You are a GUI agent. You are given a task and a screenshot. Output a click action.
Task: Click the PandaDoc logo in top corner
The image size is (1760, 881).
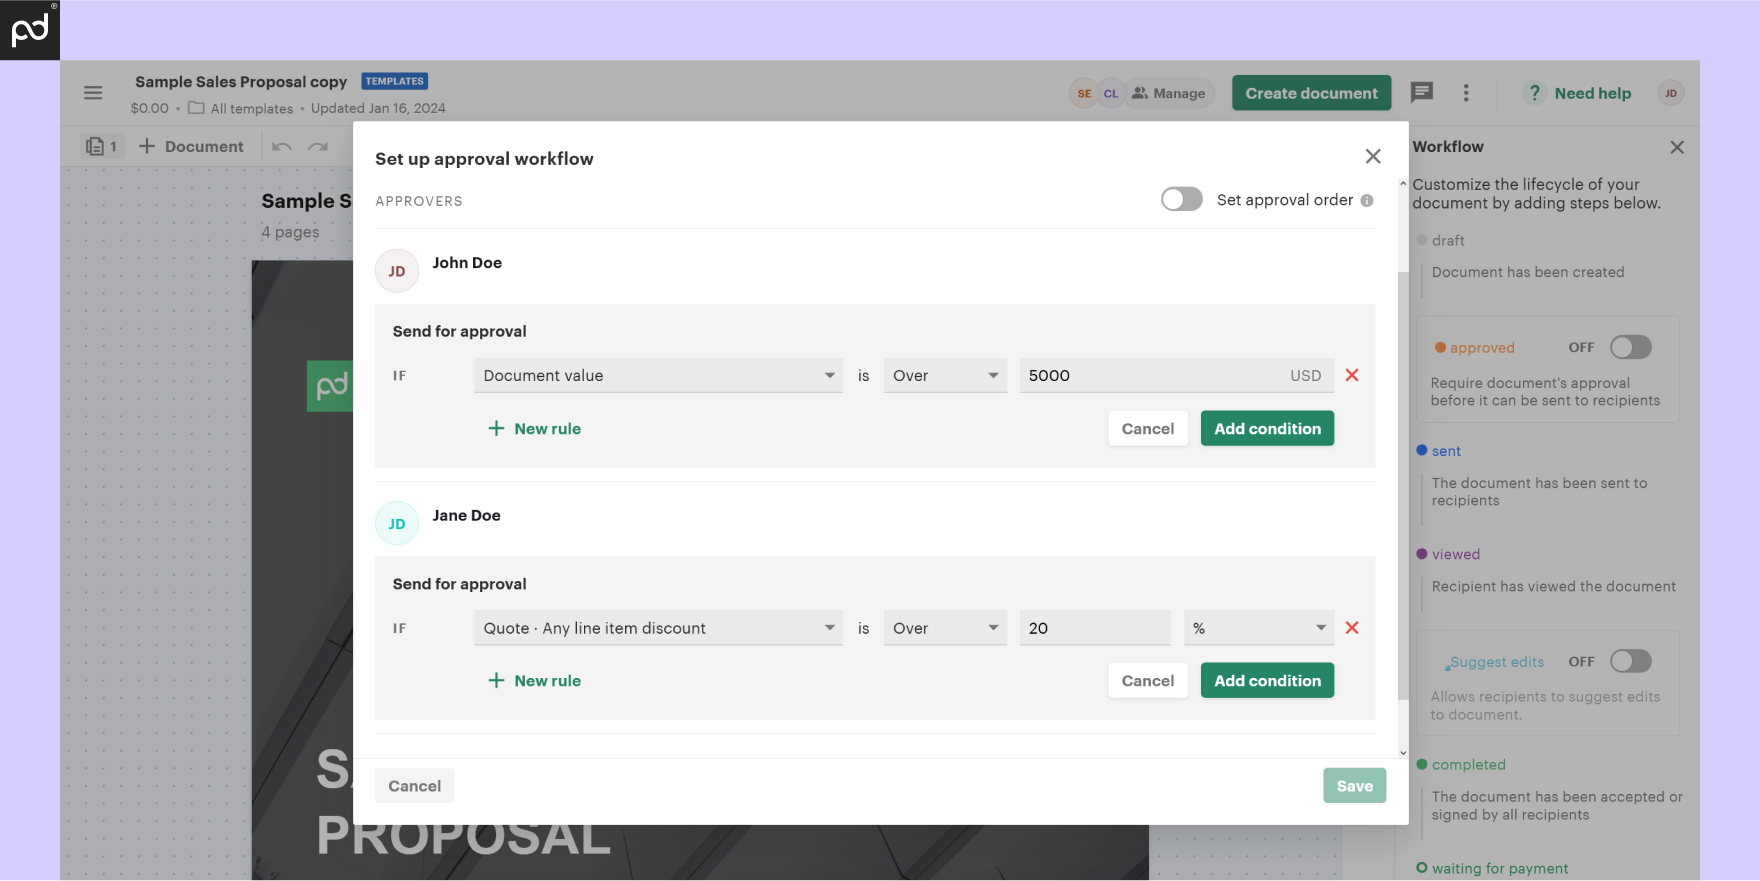point(30,30)
